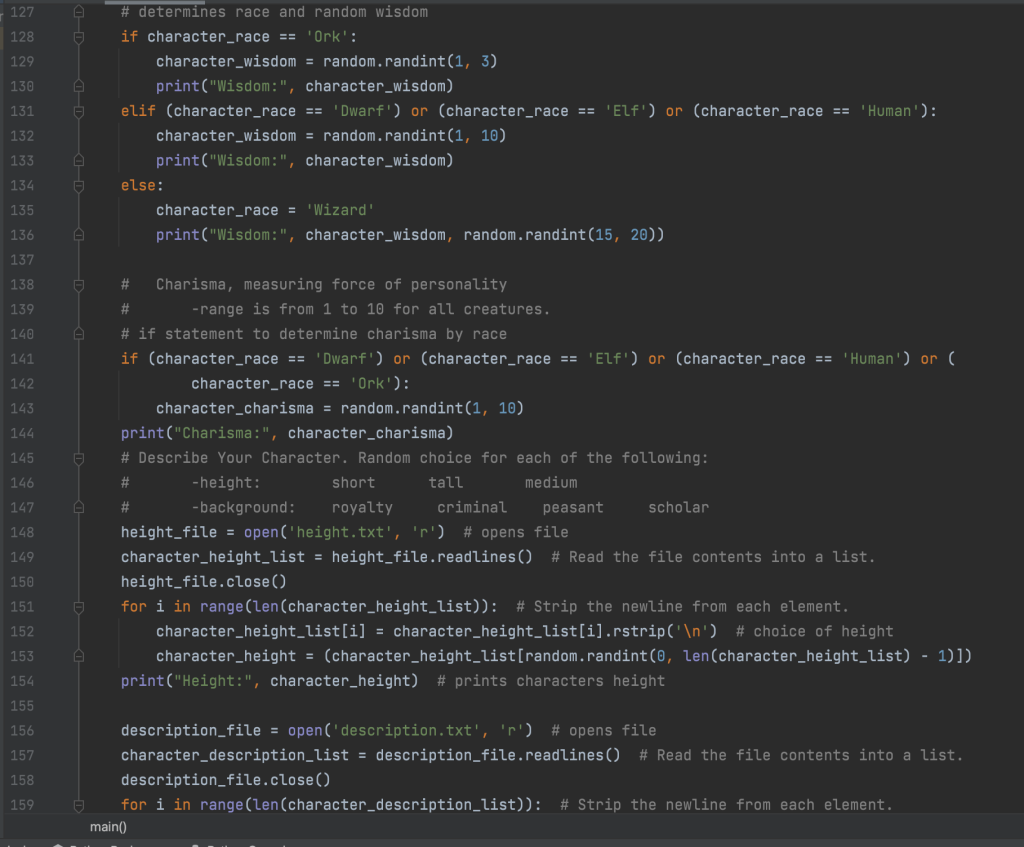Collapse the else block fold at line 134
The height and width of the screenshot is (847, 1024).
79,185
